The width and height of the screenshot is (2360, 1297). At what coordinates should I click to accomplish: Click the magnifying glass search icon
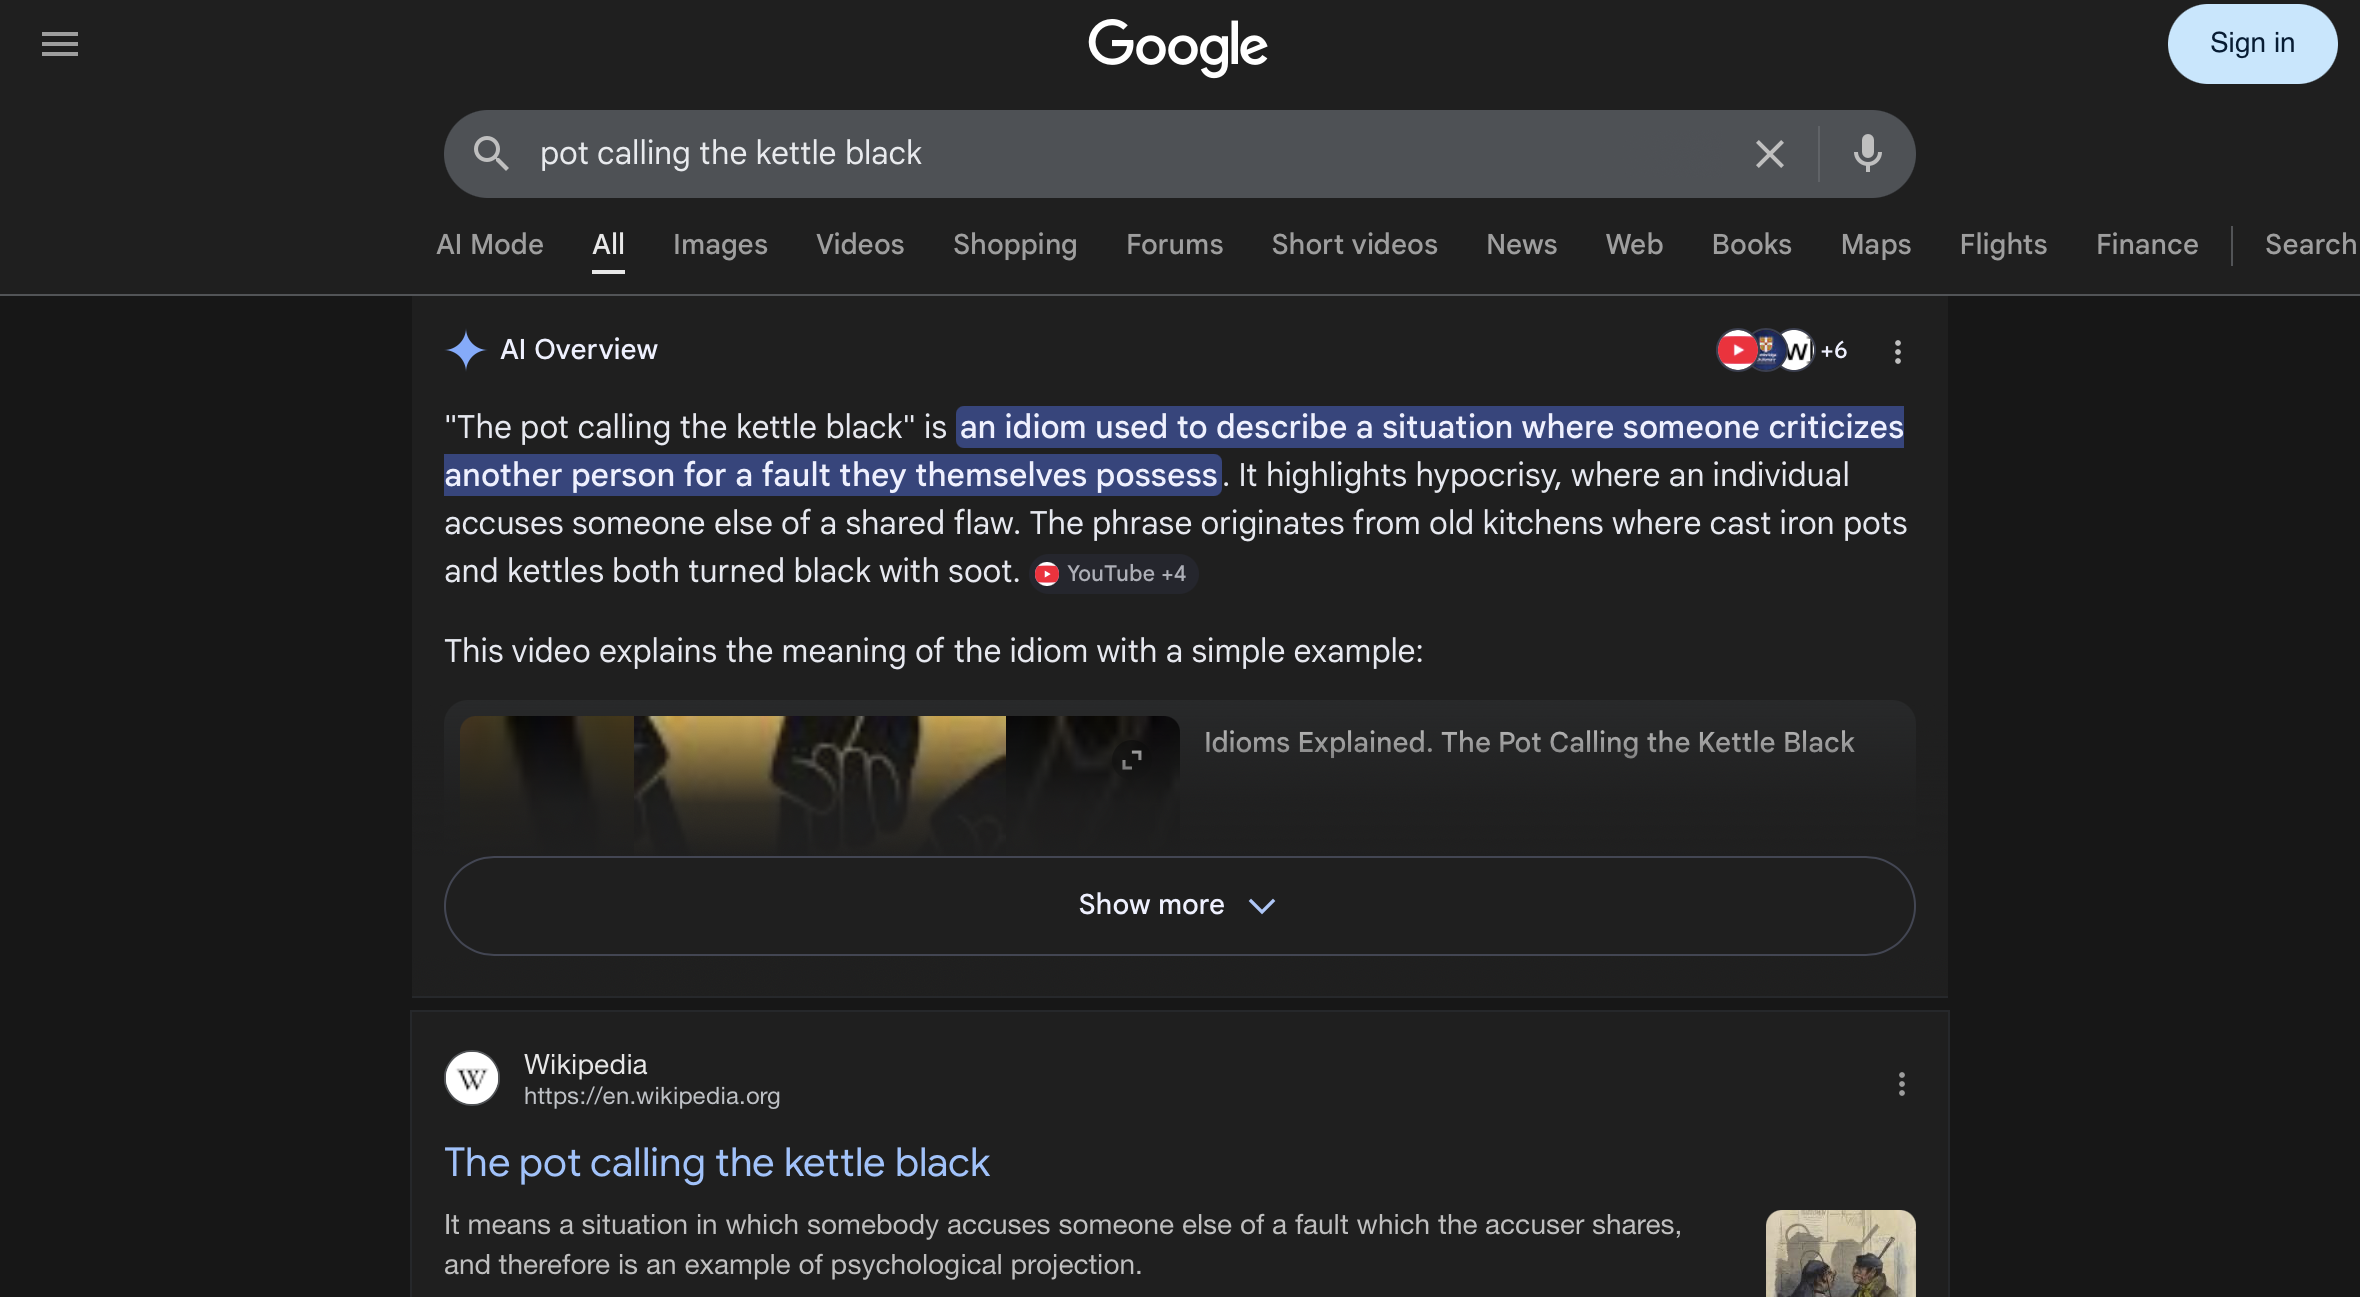[491, 153]
